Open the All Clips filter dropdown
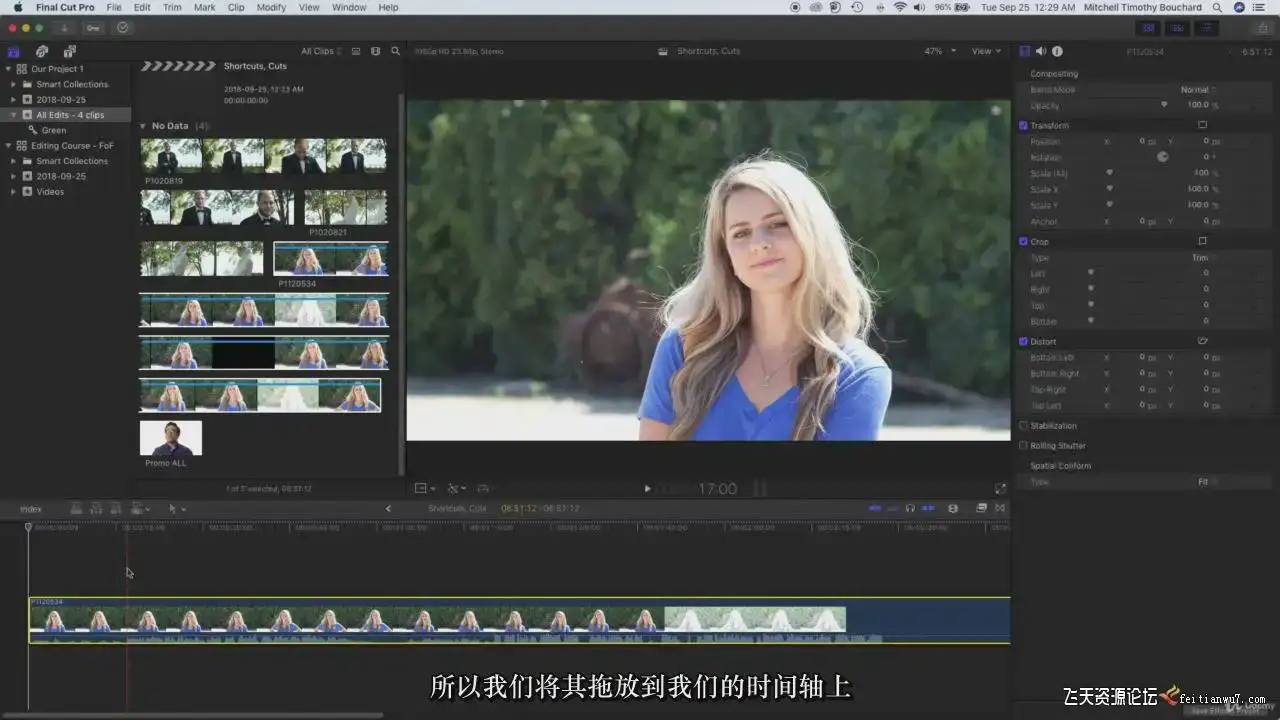This screenshot has height=720, width=1280. click(x=321, y=51)
